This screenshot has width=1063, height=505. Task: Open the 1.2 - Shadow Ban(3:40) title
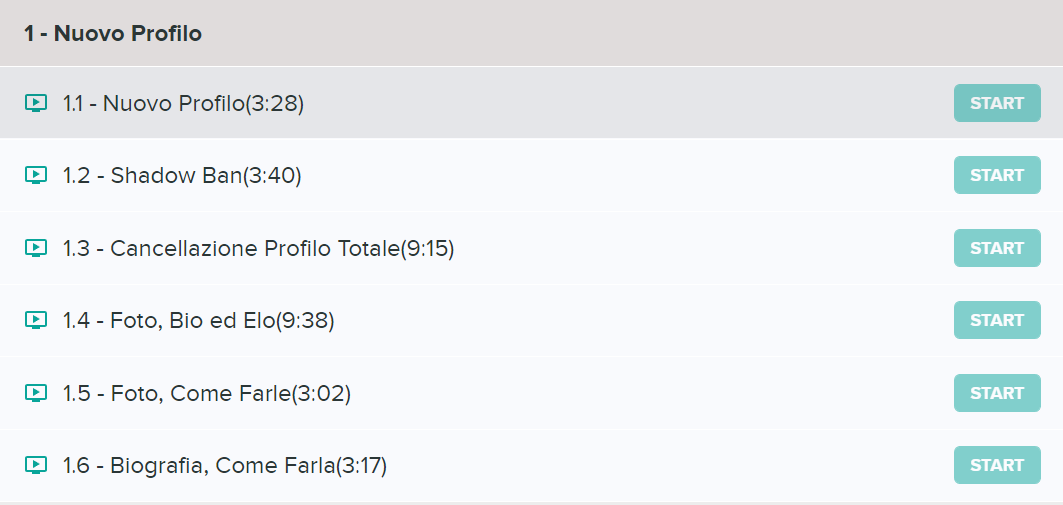182,176
